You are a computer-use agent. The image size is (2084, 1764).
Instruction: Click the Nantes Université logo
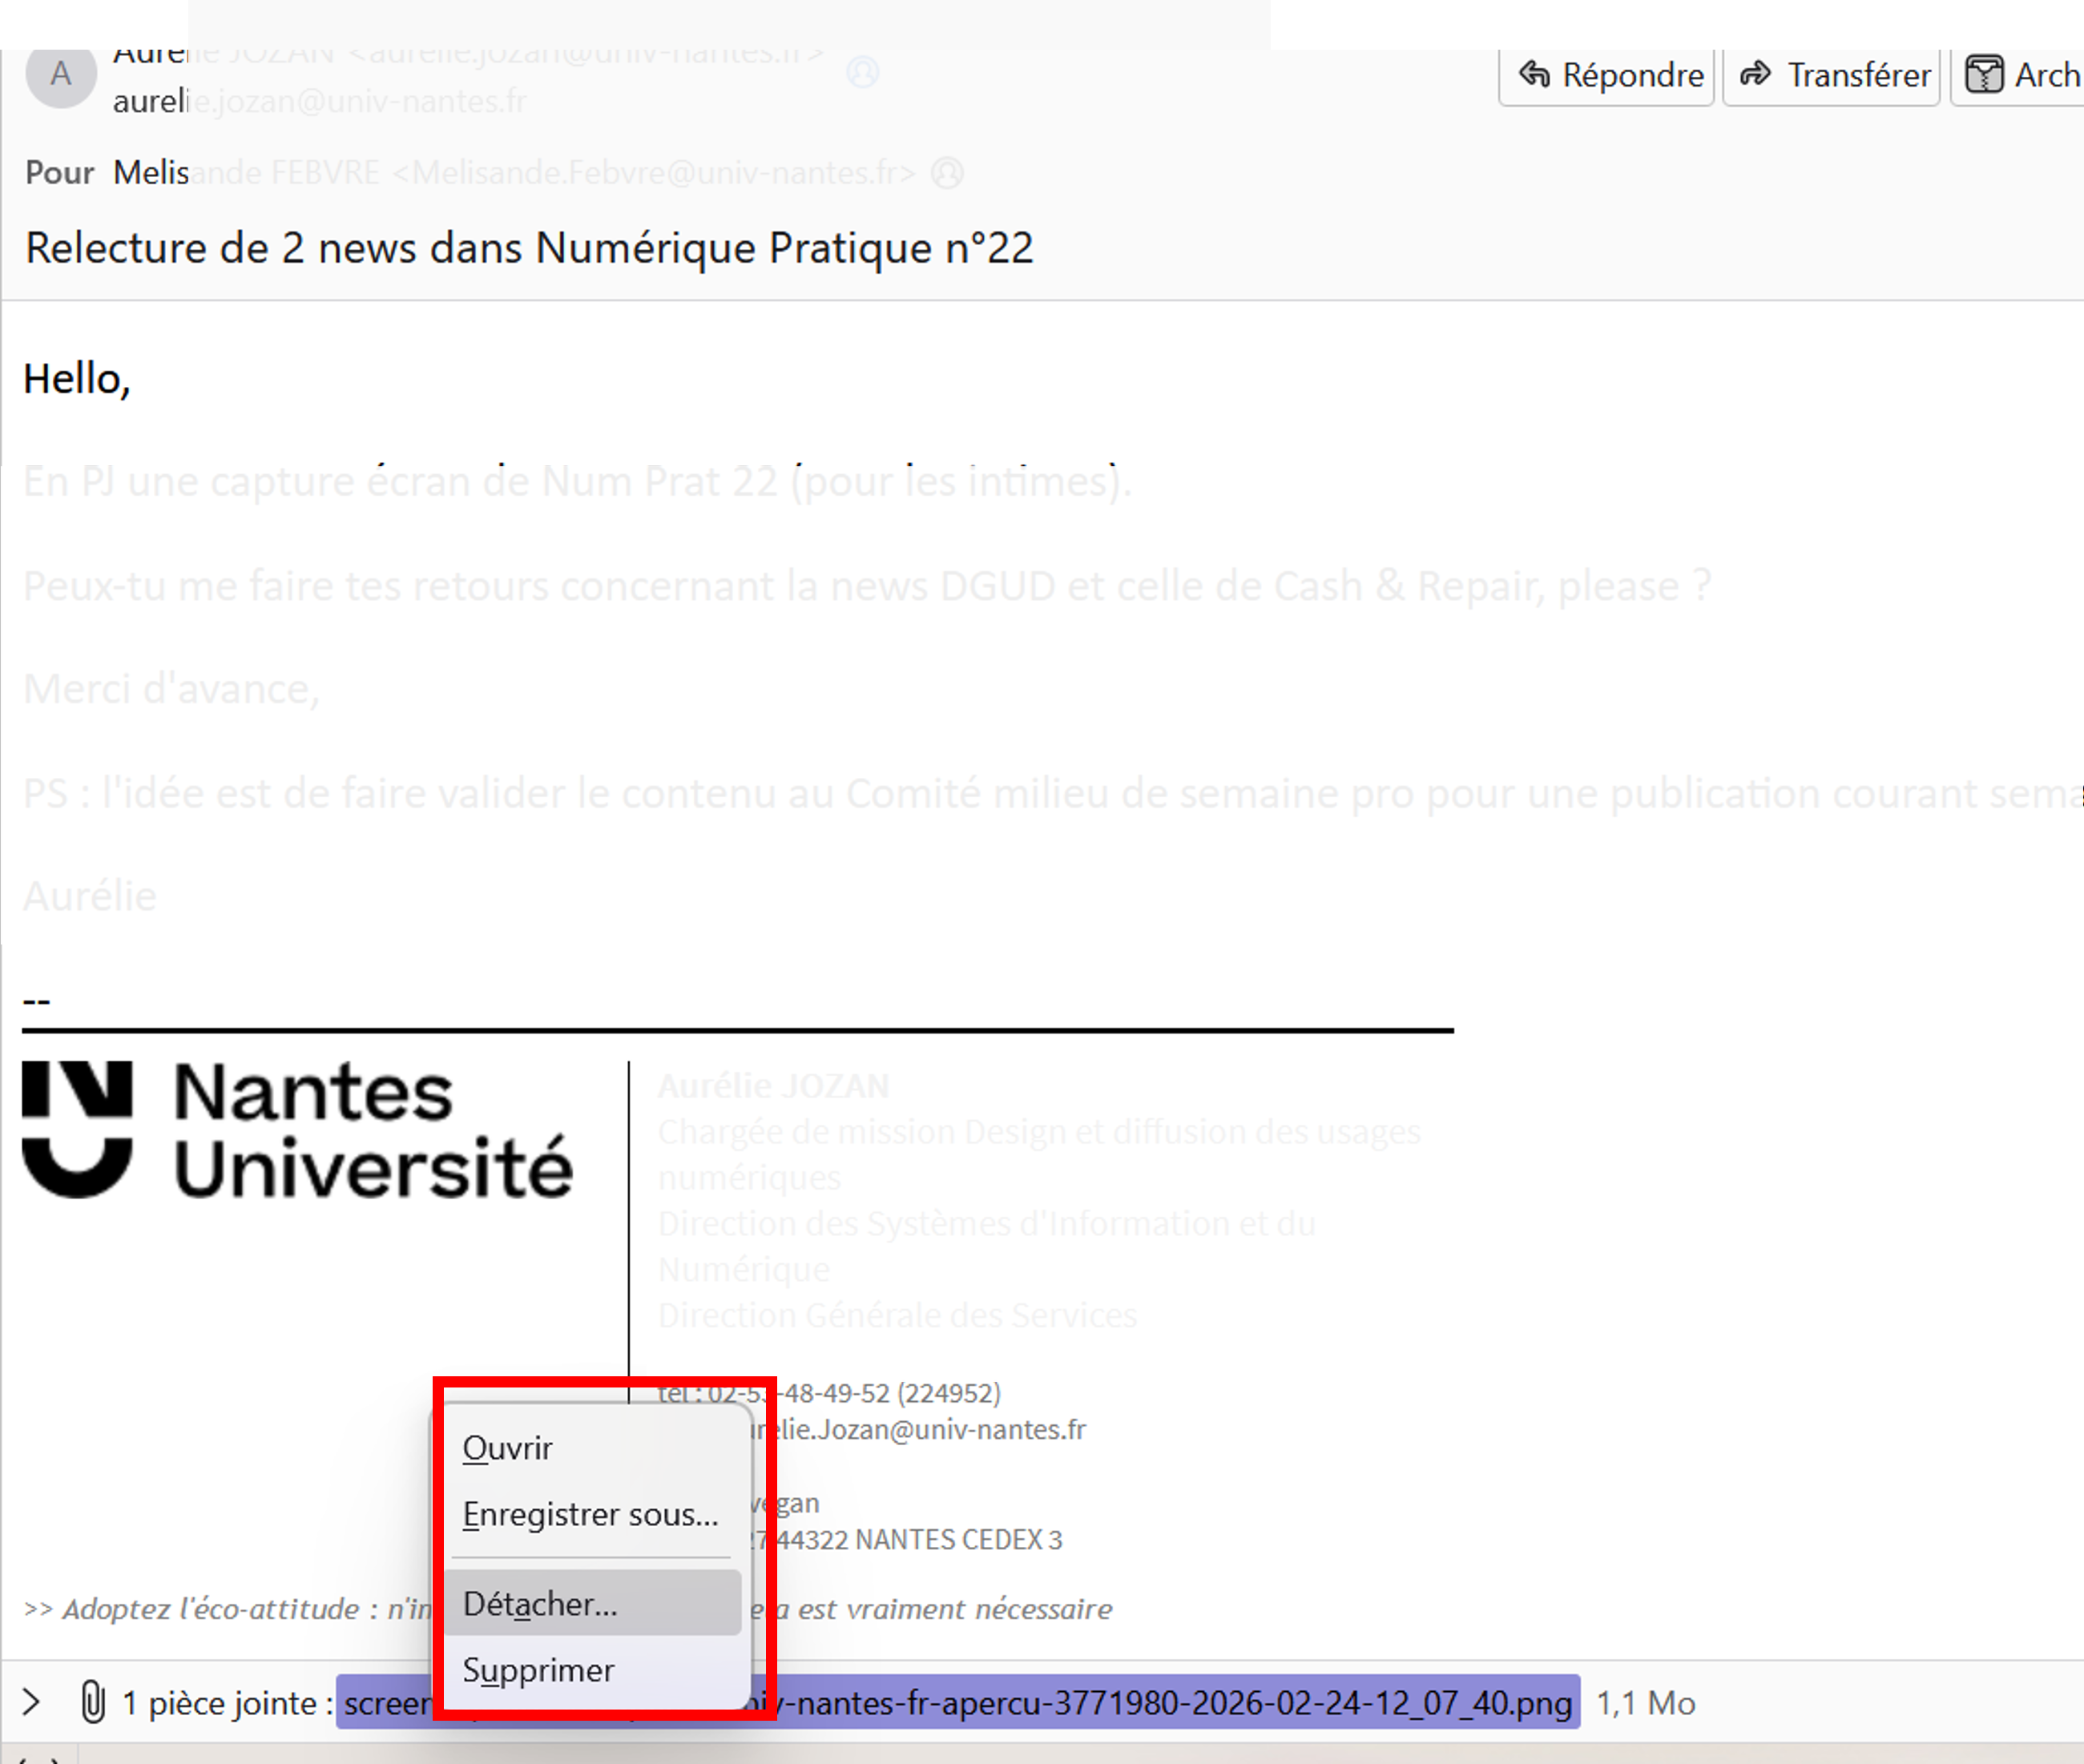[298, 1130]
